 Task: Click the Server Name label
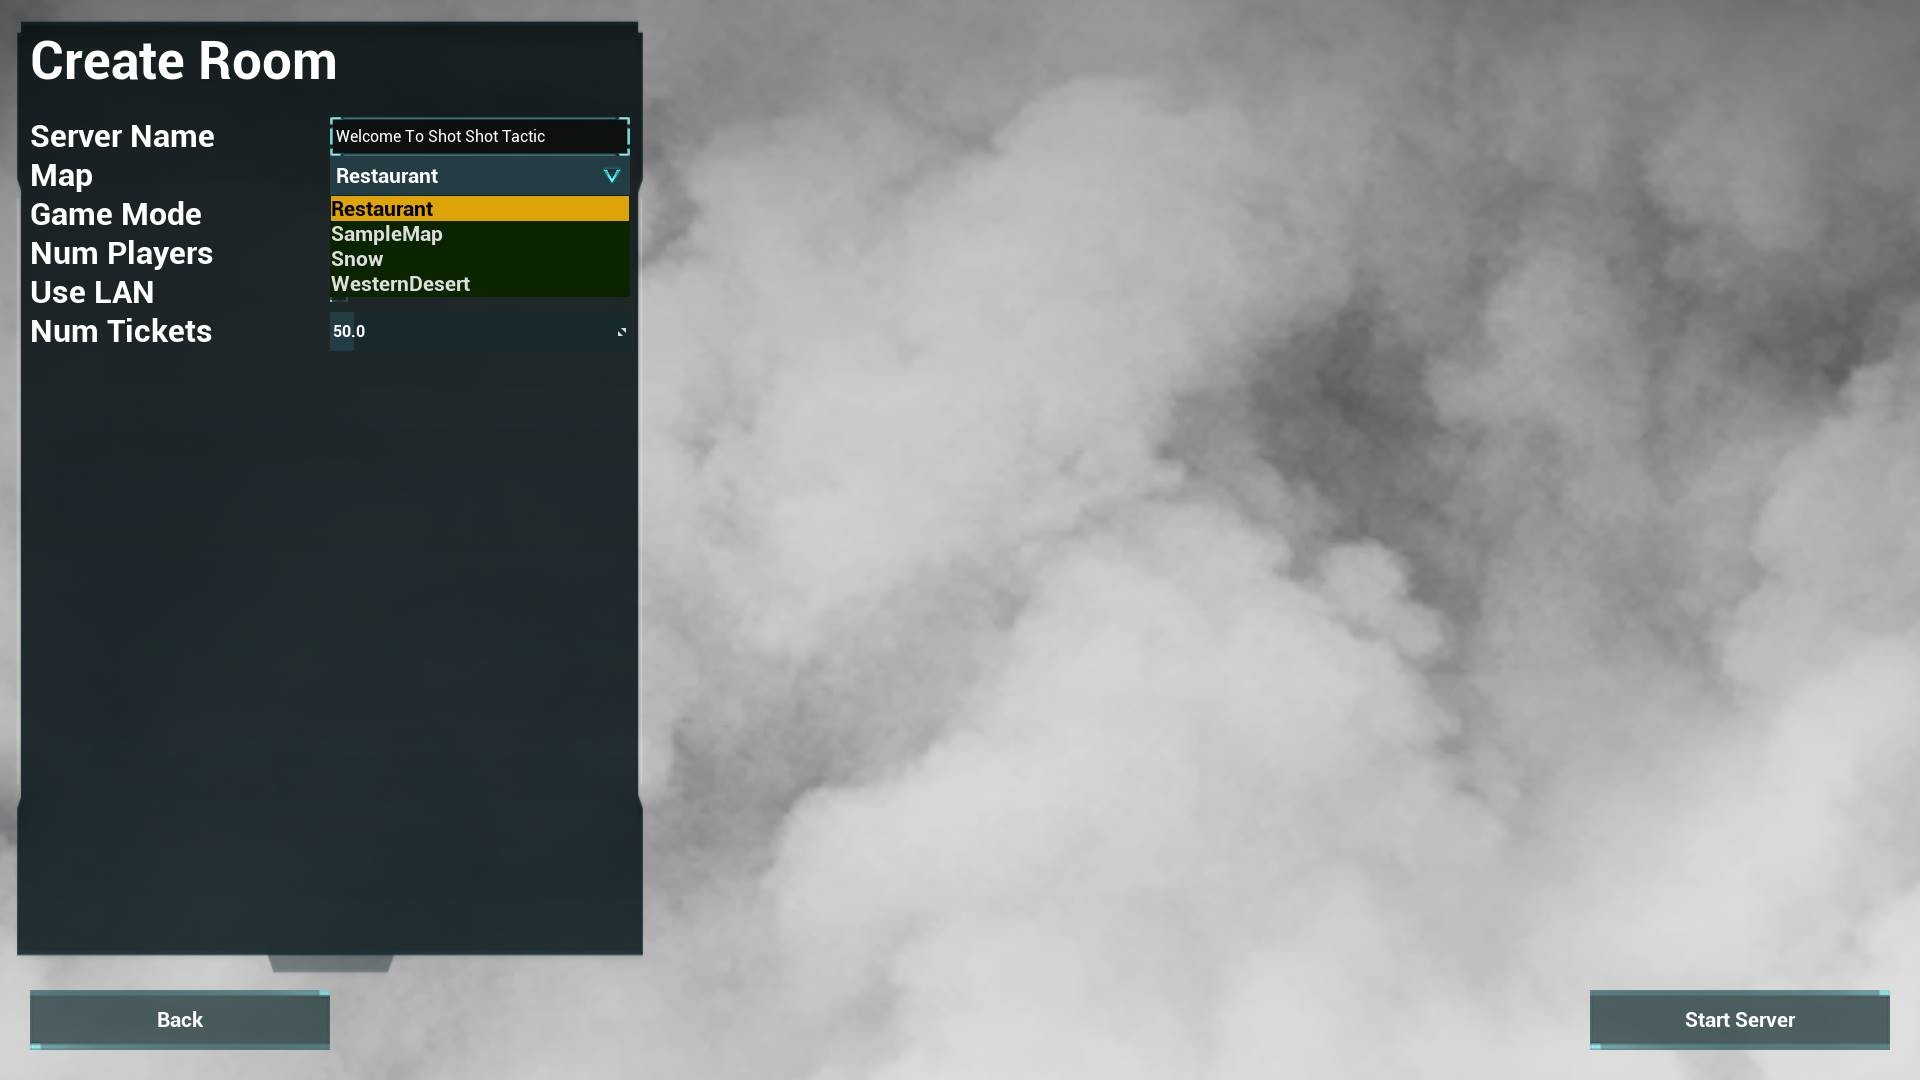point(122,136)
